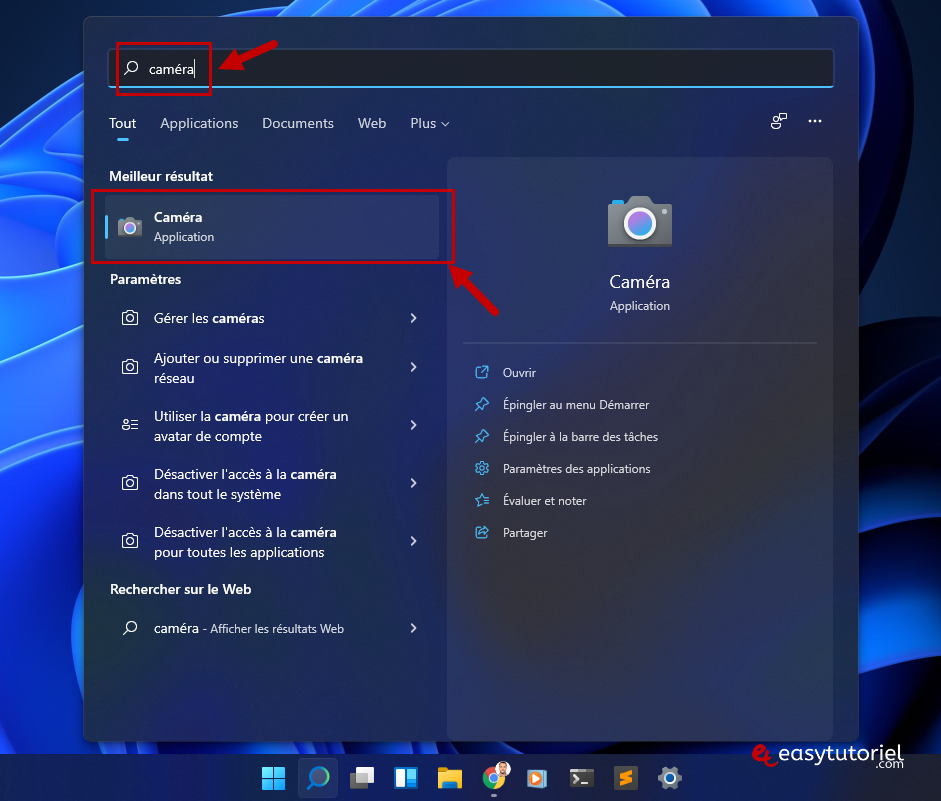Expand chevron for dans tout le système result
The width and height of the screenshot is (941, 801).
click(413, 483)
